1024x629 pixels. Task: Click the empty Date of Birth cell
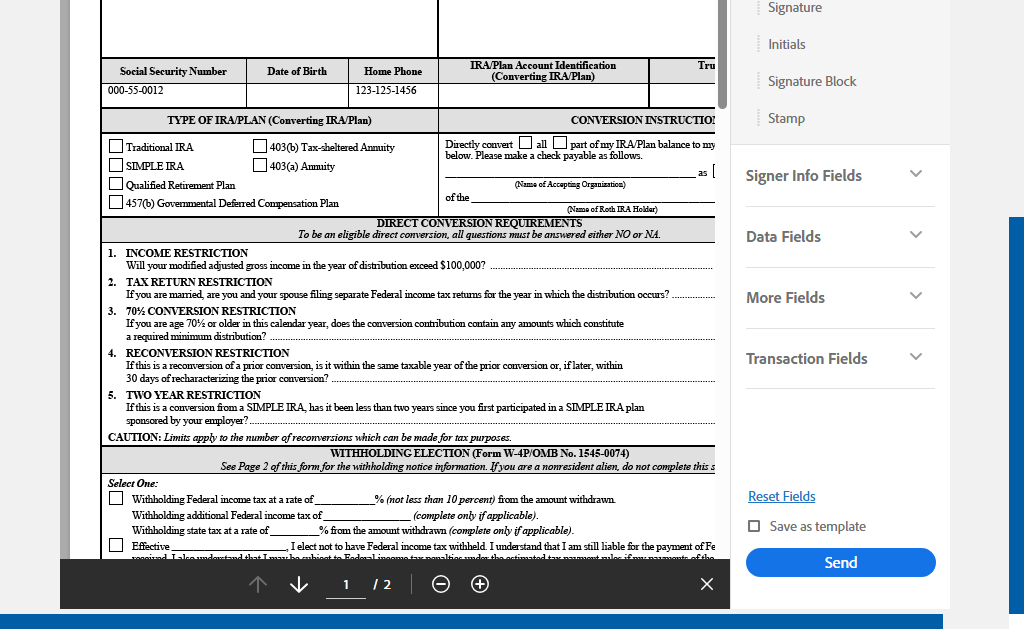pos(297,95)
